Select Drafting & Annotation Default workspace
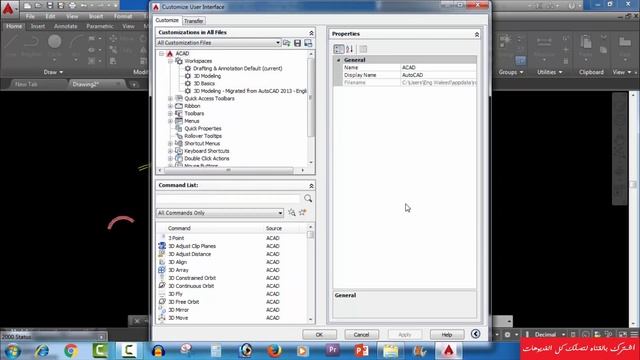Image resolution: width=640 pixels, height=360 pixels. tap(238, 69)
